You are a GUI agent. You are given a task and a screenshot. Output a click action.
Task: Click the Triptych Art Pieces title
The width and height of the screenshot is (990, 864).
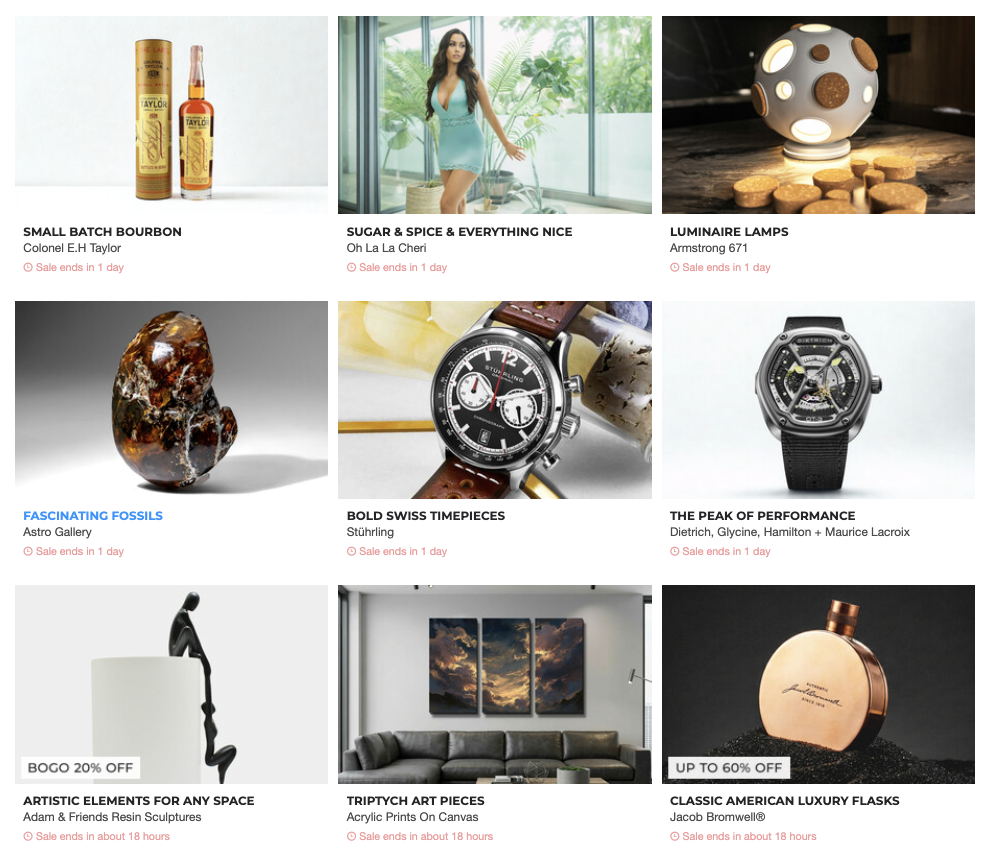(x=415, y=801)
